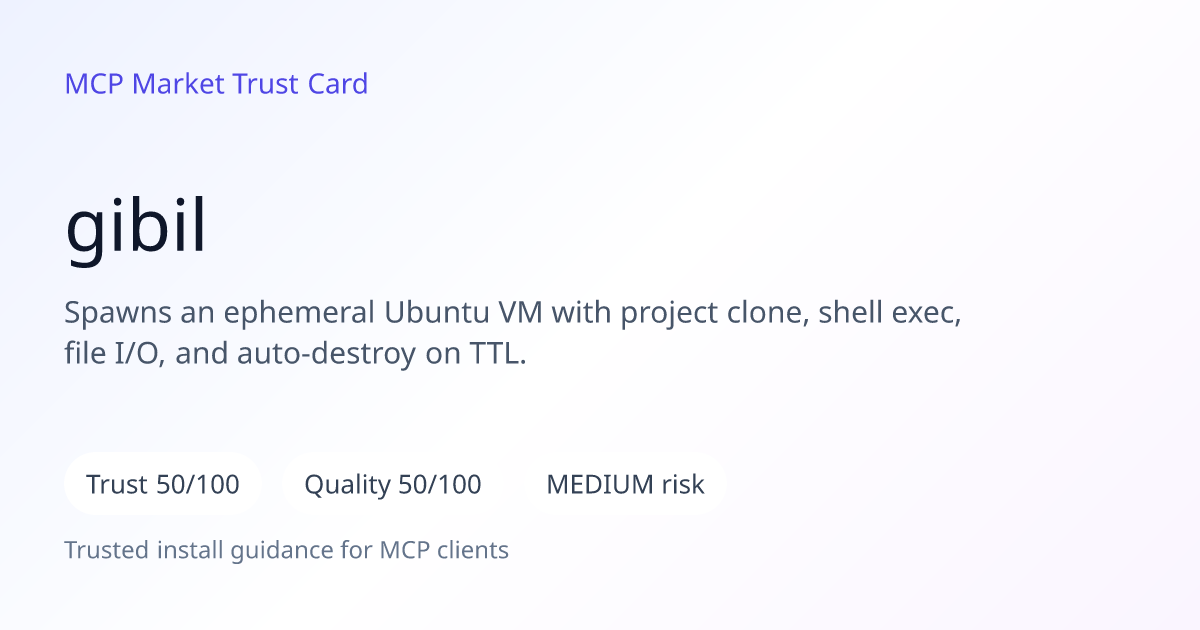
Task: Click 'shell exec' in the description
Action: (x=890, y=313)
